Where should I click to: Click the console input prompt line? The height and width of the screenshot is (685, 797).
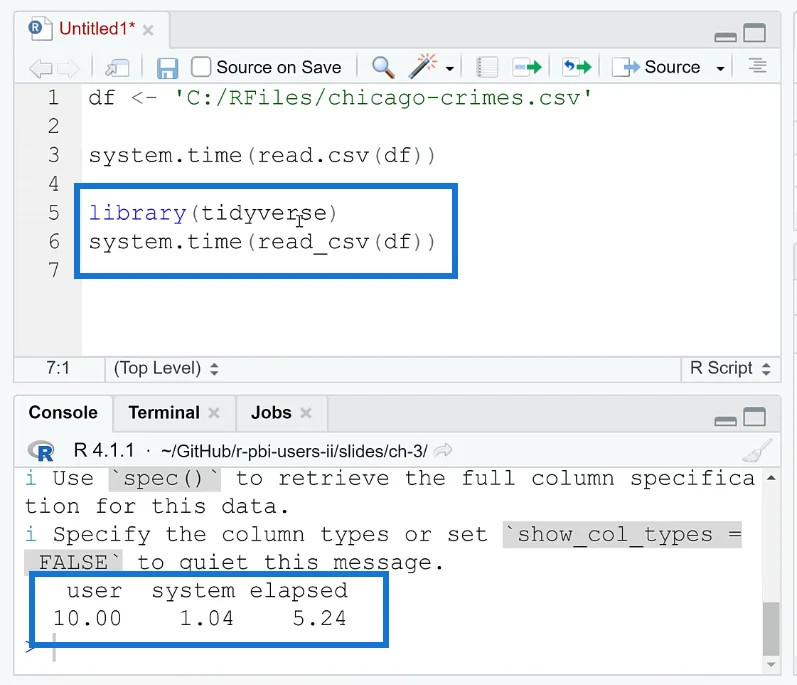point(391,647)
